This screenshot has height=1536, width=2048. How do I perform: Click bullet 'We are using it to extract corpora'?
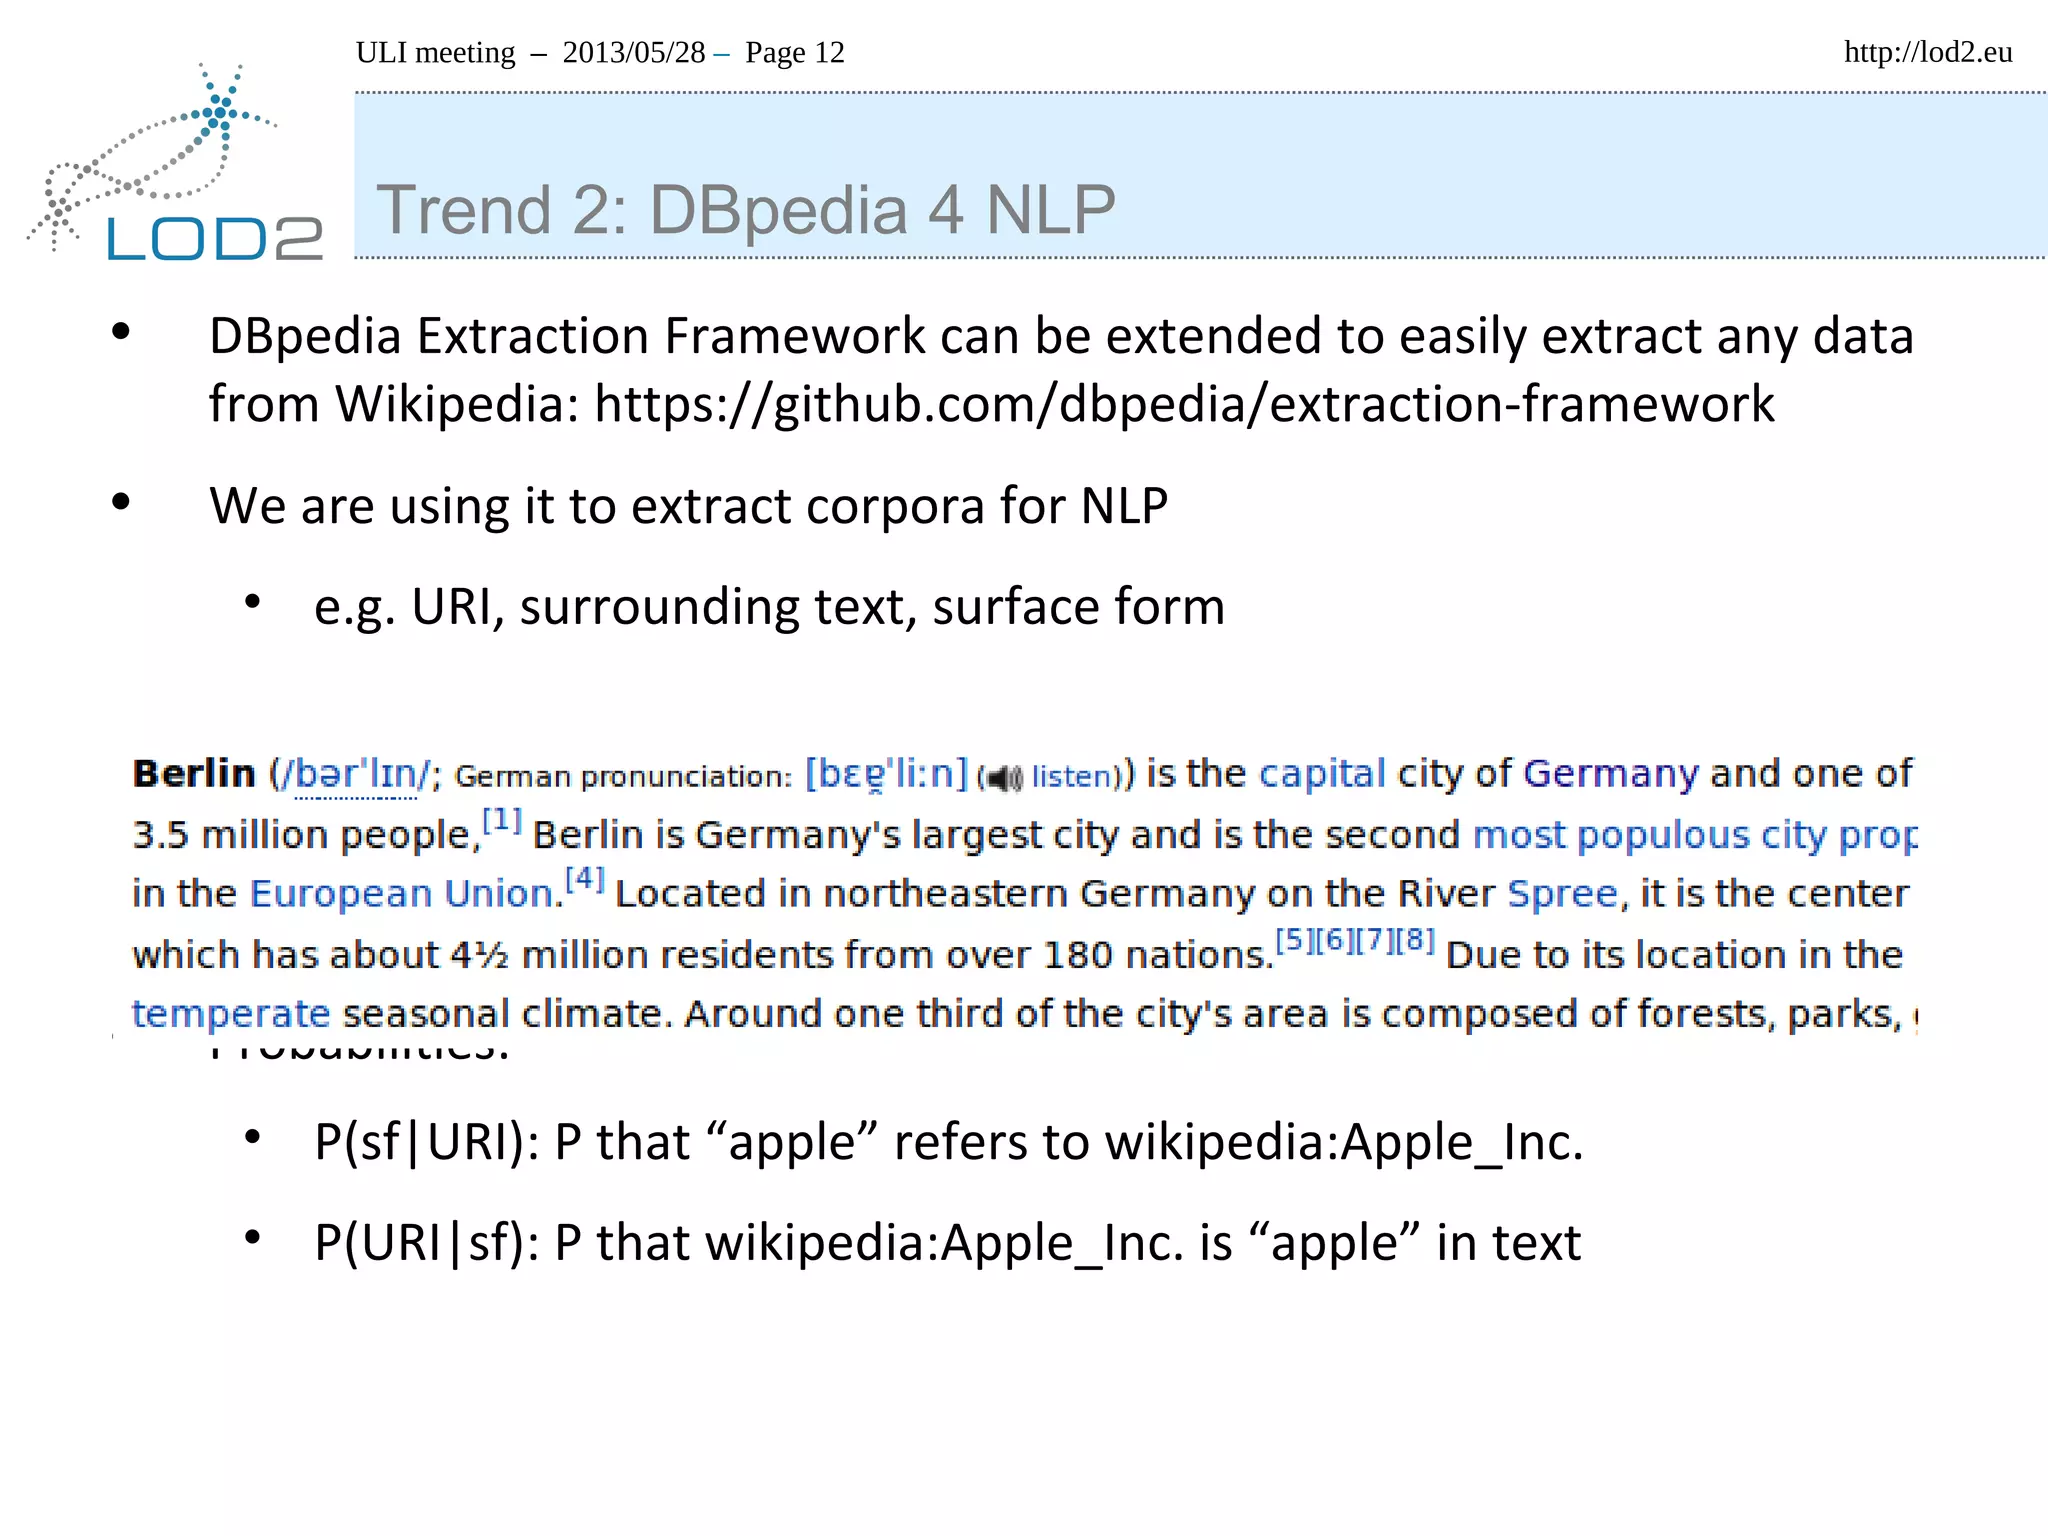coord(688,505)
